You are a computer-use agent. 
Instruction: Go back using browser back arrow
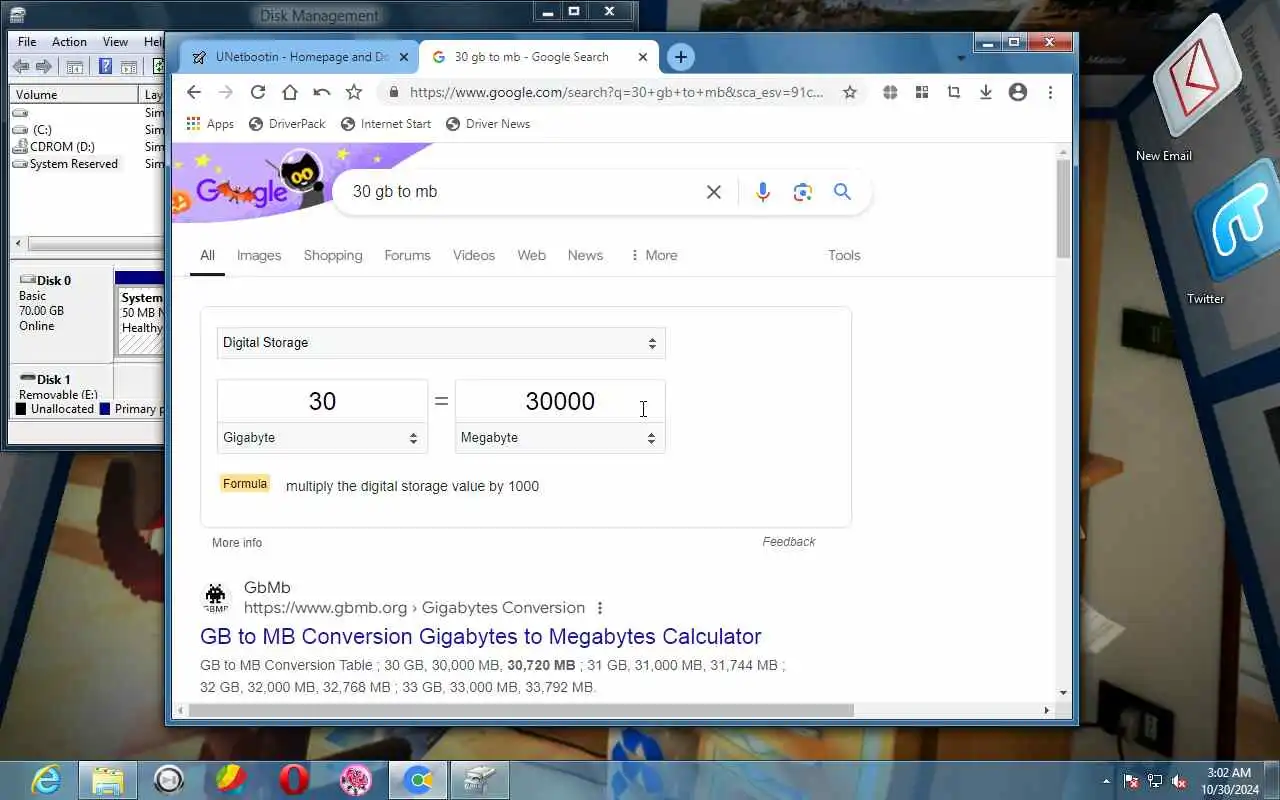pos(194,92)
